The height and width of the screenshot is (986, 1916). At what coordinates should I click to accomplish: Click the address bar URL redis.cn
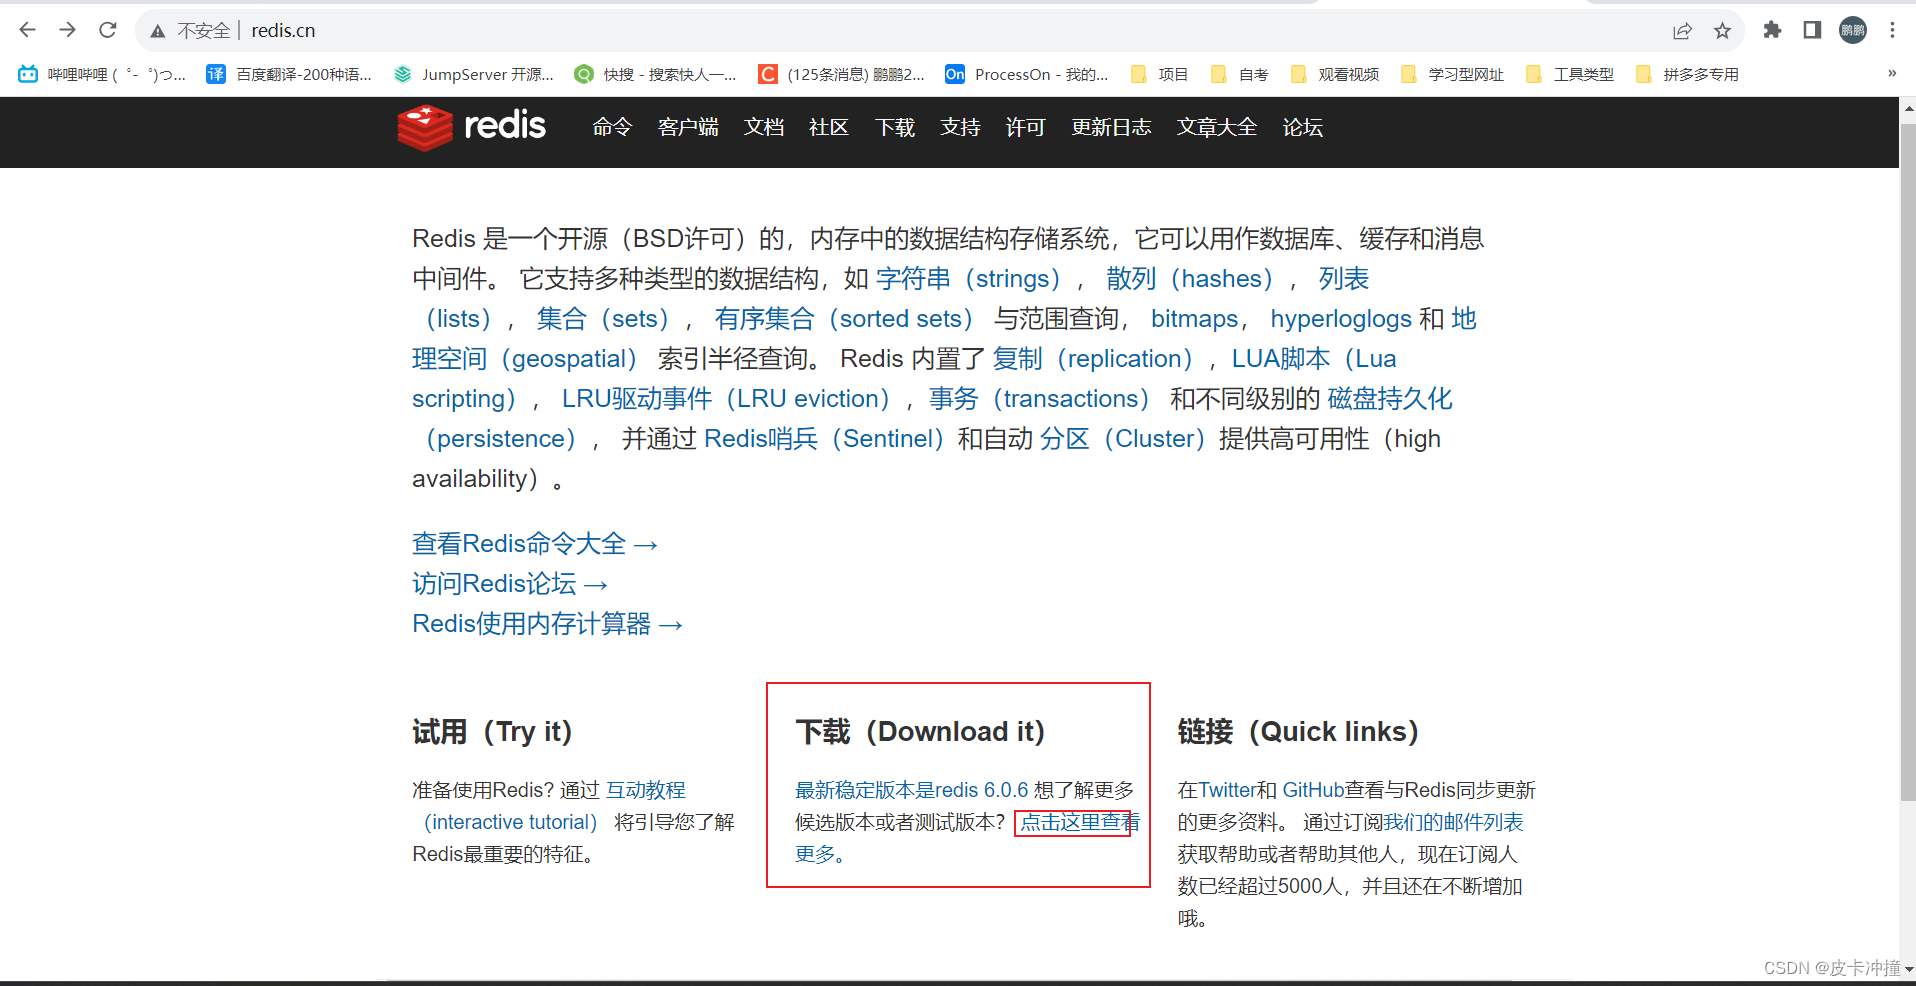[x=283, y=31]
